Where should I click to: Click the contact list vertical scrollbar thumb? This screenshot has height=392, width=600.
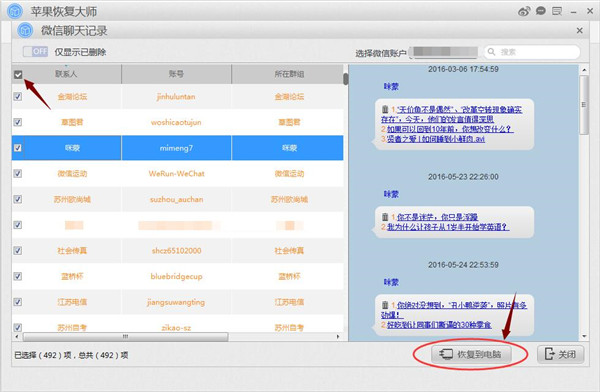coord(346,79)
